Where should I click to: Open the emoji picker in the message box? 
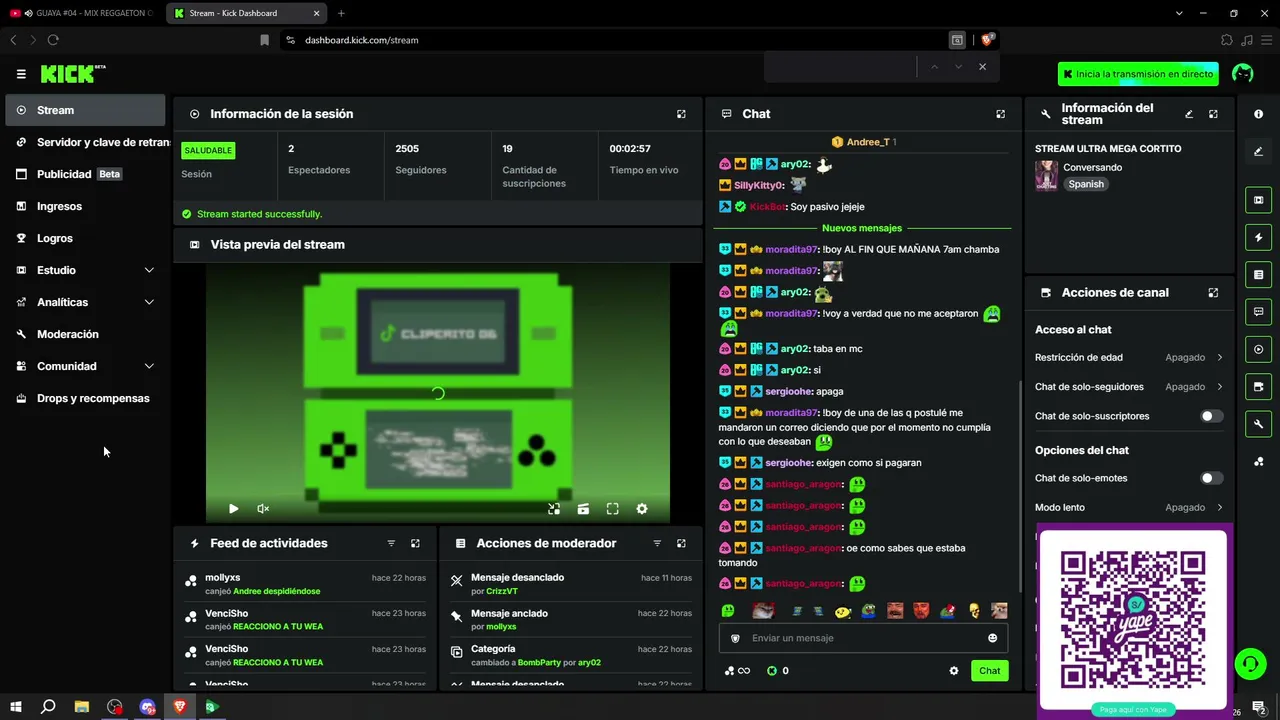point(993,638)
